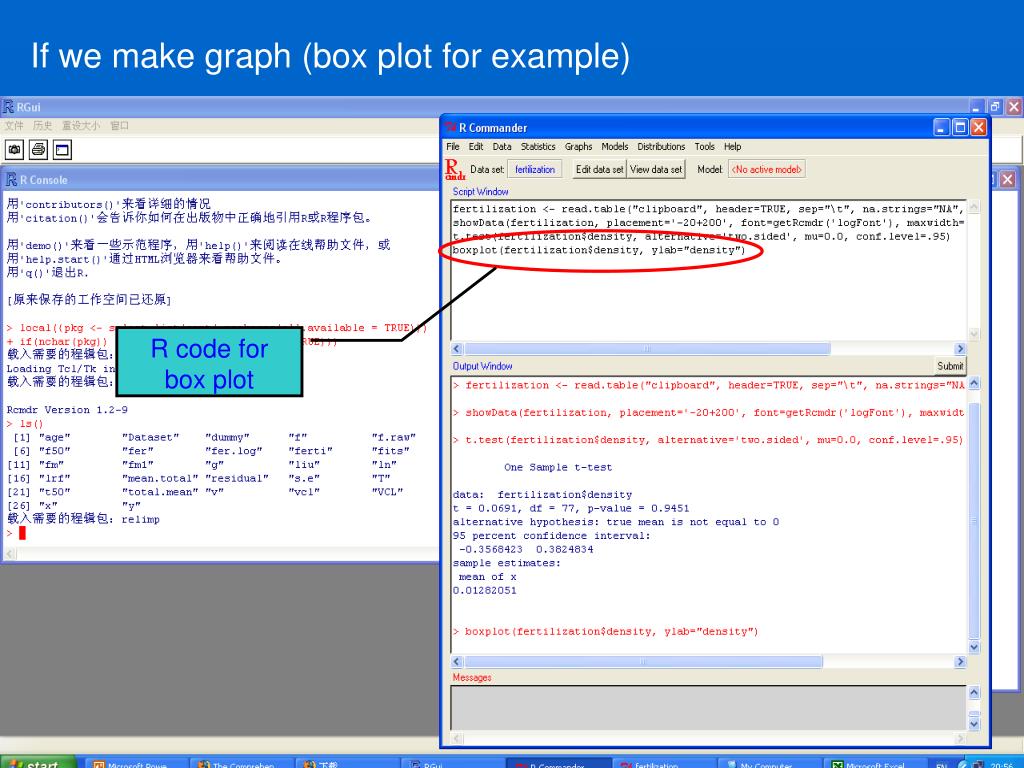Click the Script Window horizontal scrollbar thumb
This screenshot has height=768, width=1024.
pos(647,349)
